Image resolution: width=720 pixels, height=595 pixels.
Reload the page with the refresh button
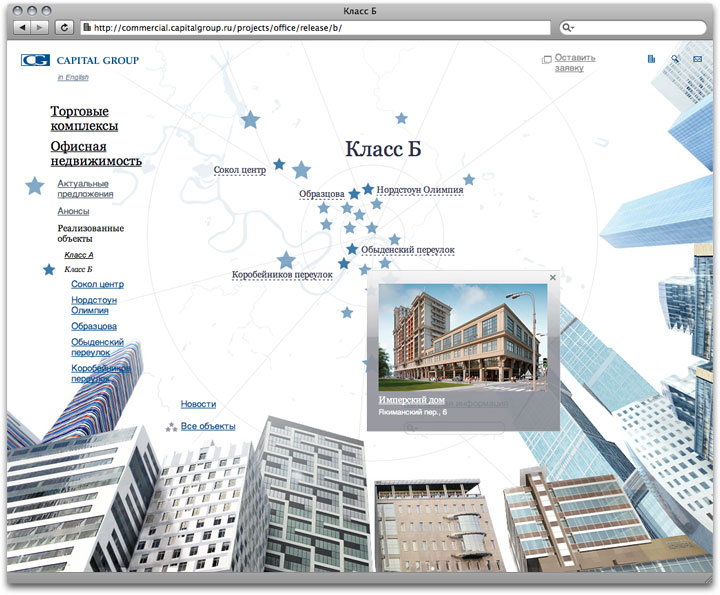point(64,28)
